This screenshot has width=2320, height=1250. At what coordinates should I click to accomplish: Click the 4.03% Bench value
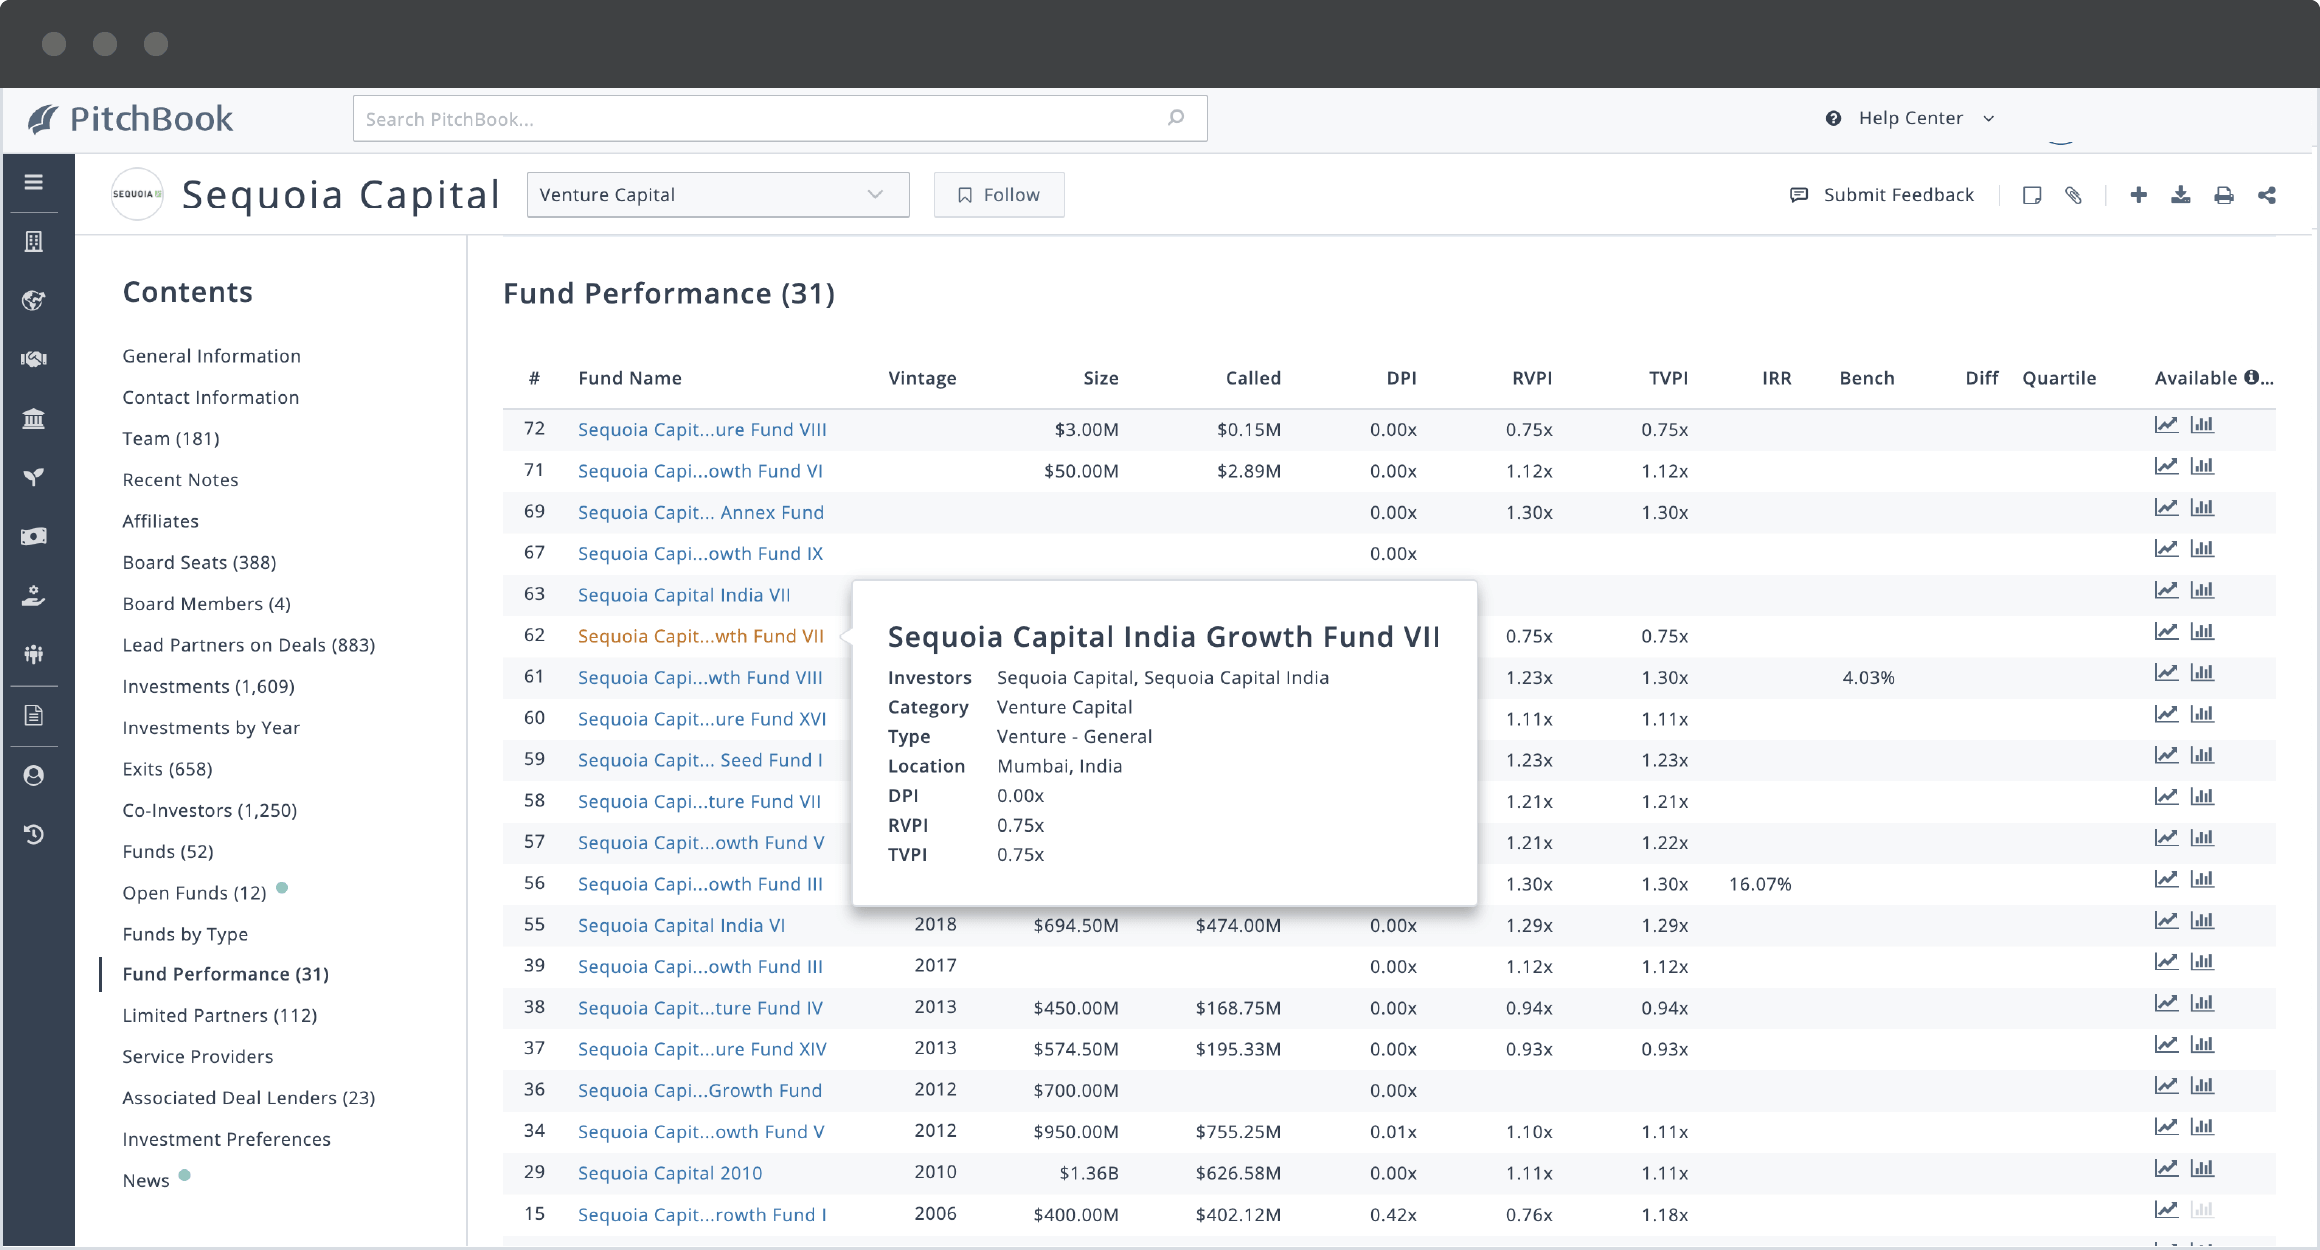click(1868, 677)
